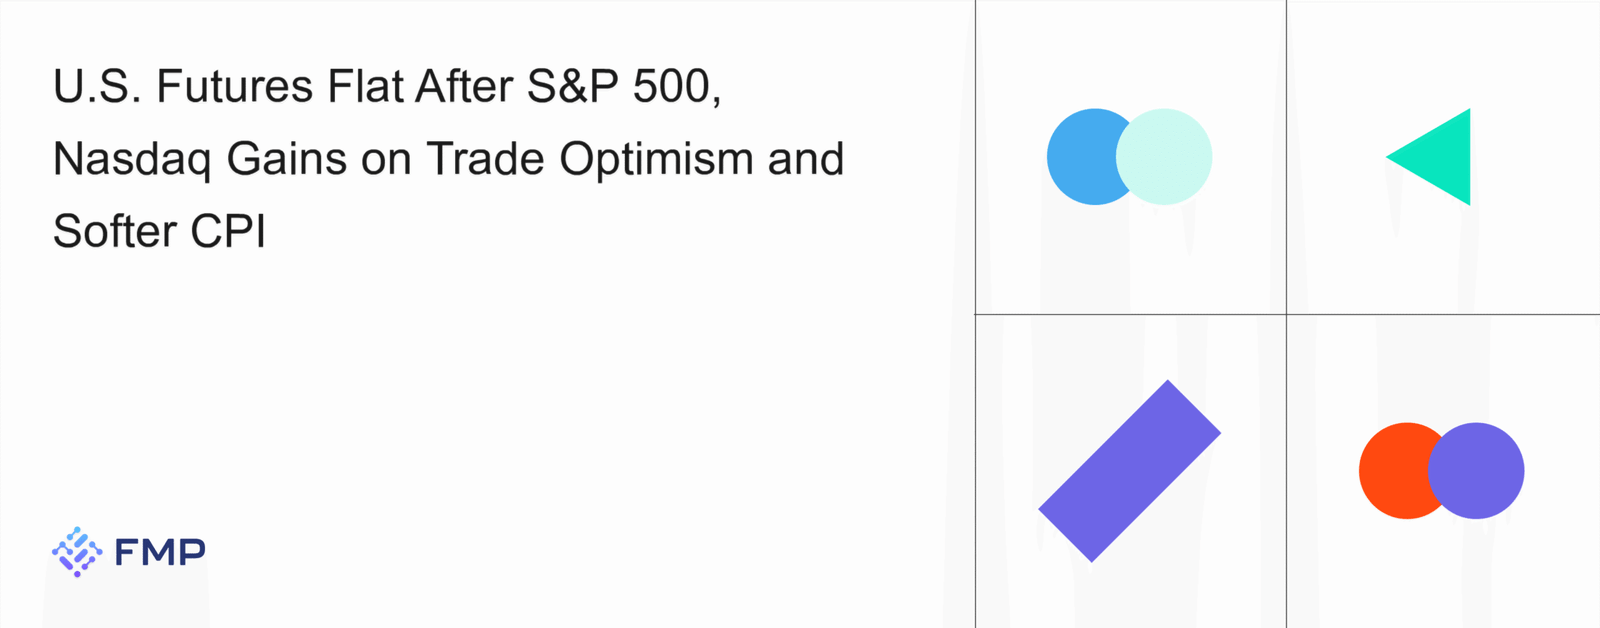Select the pale mint circle shape
Image resolution: width=1600 pixels, height=628 pixels.
(1172, 157)
